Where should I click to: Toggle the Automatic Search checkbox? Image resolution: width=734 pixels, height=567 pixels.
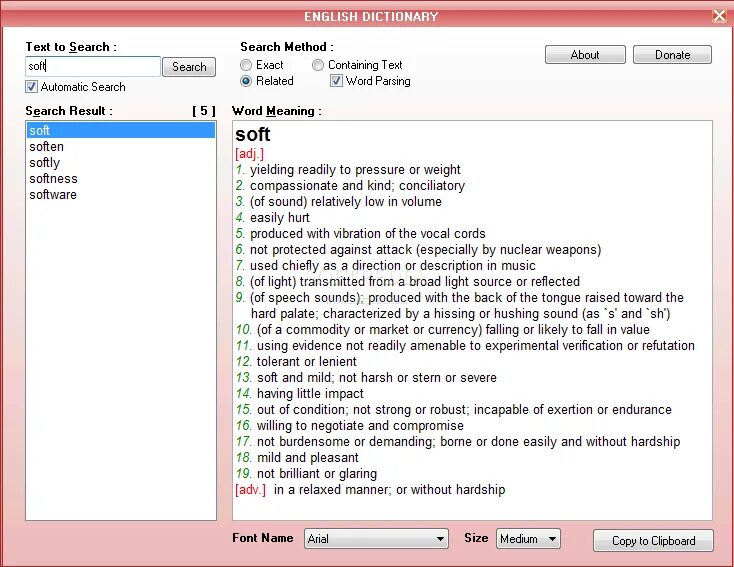click(31, 87)
